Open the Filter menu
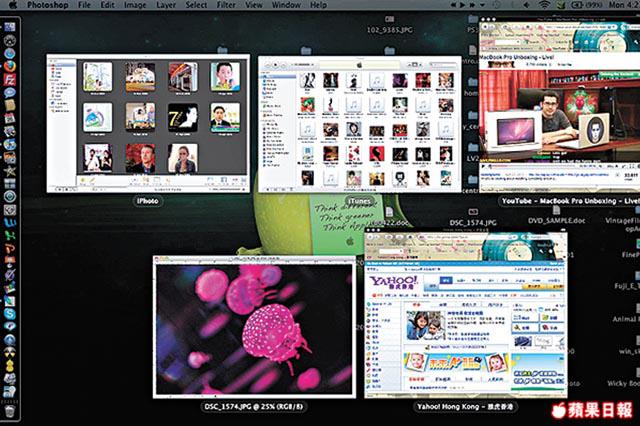The width and height of the screenshot is (640, 426). (x=226, y=5)
